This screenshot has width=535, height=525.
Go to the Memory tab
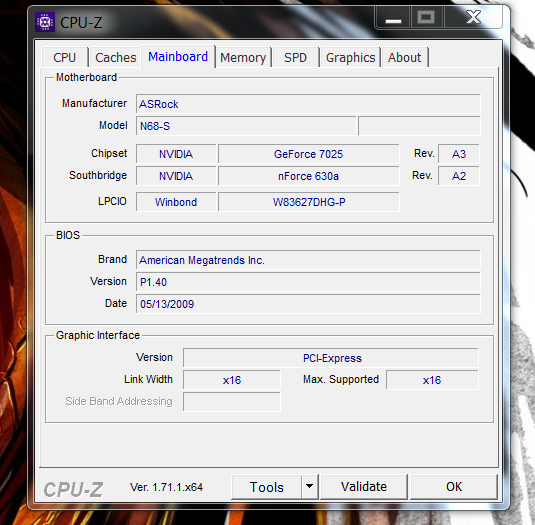[x=243, y=57]
